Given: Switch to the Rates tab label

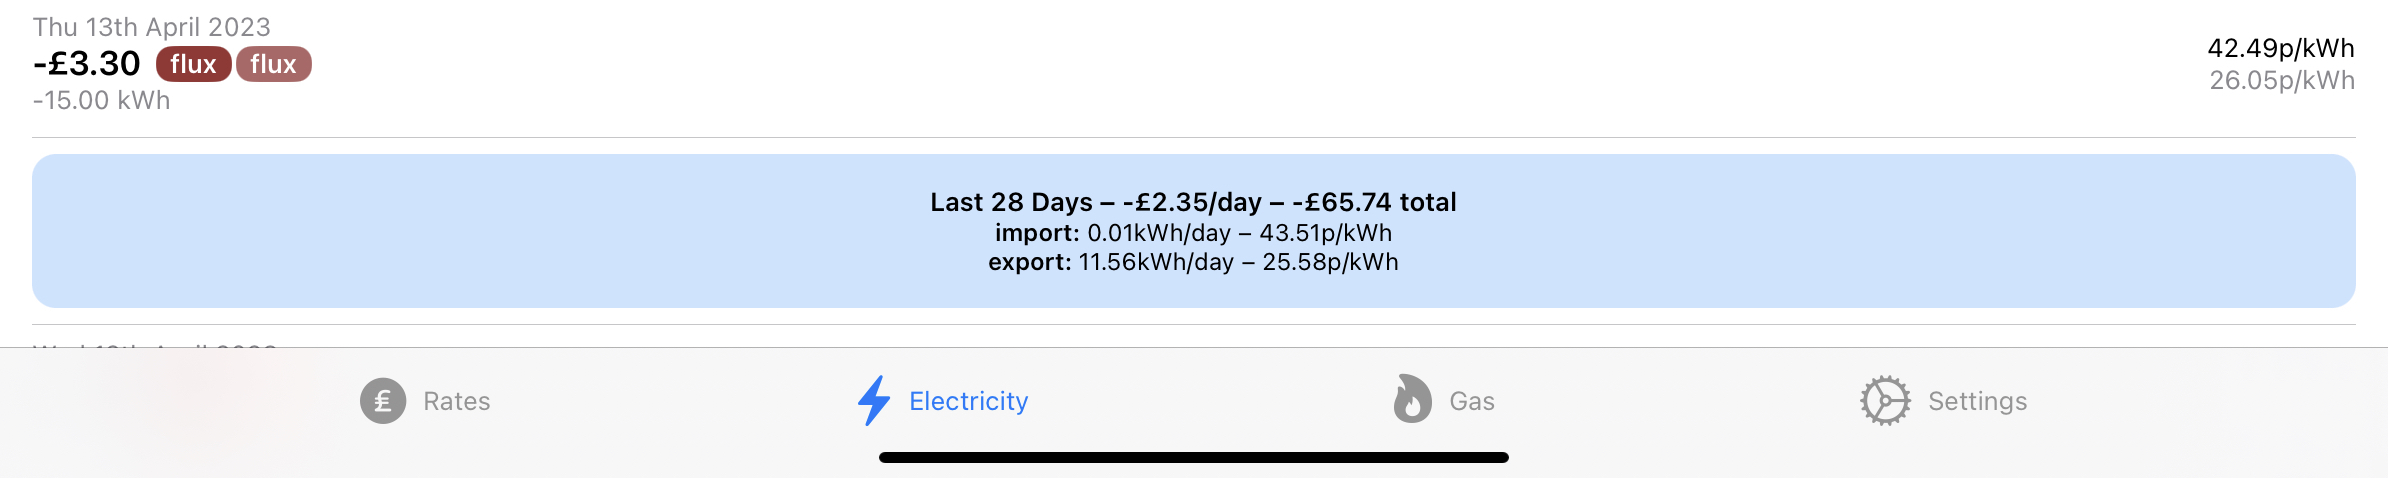Looking at the screenshot, I should pos(457,401).
